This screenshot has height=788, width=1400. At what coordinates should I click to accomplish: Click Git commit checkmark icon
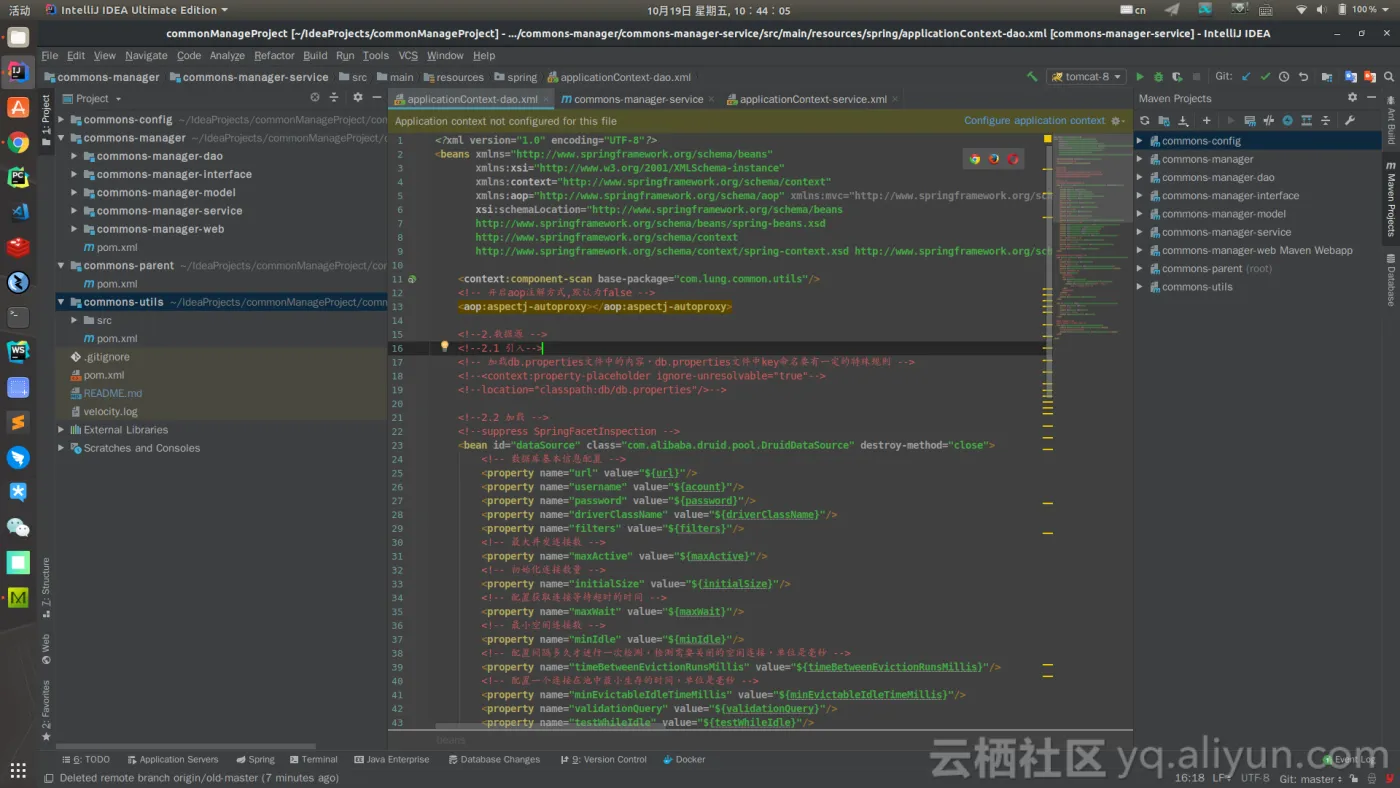tap(1265, 77)
